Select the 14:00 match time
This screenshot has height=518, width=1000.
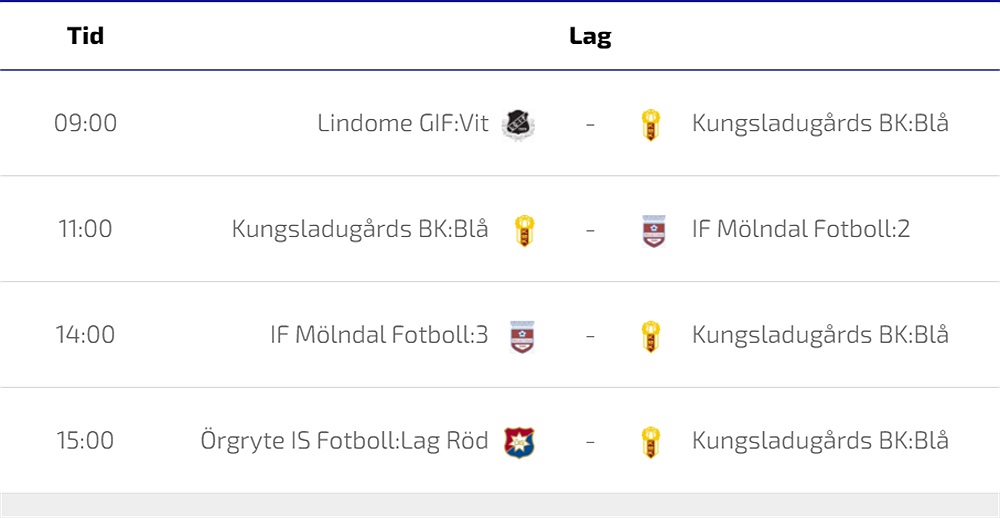point(85,335)
